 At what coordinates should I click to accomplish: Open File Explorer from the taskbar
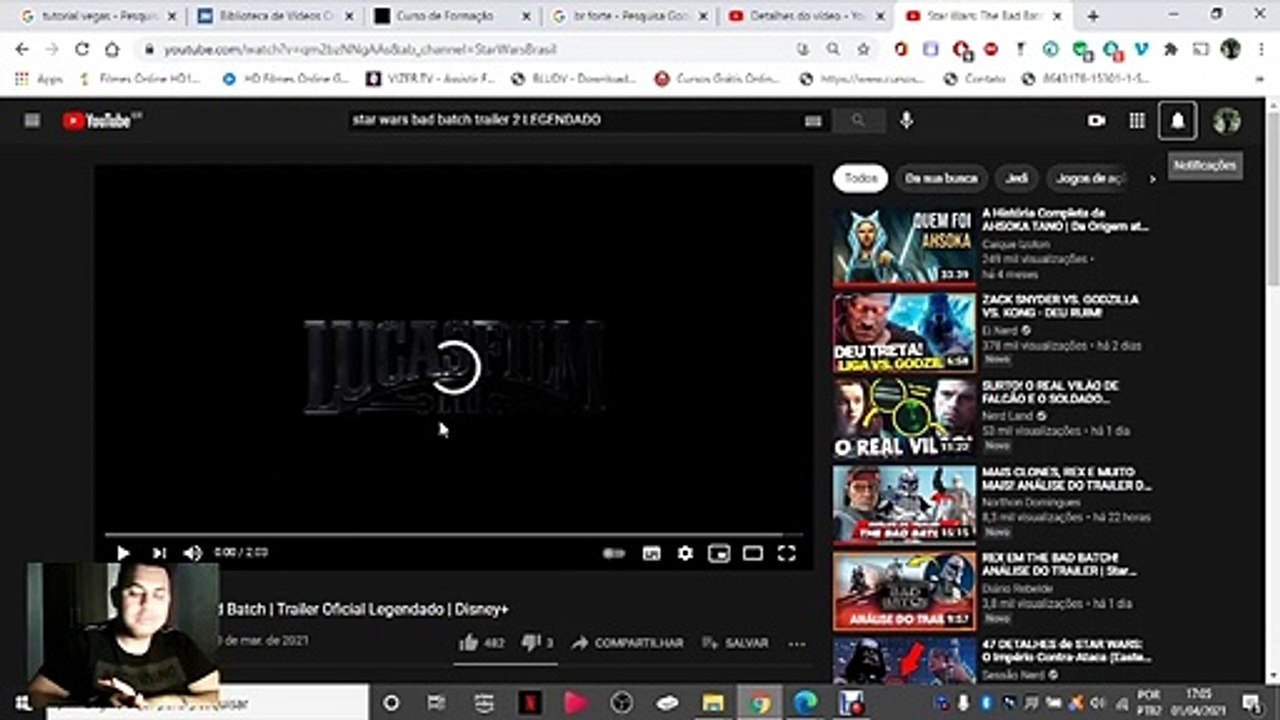(x=713, y=703)
